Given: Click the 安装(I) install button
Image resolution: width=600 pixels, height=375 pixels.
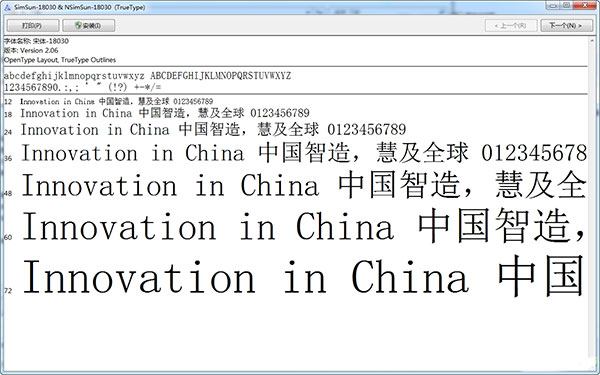Looking at the screenshot, I should [x=89, y=26].
